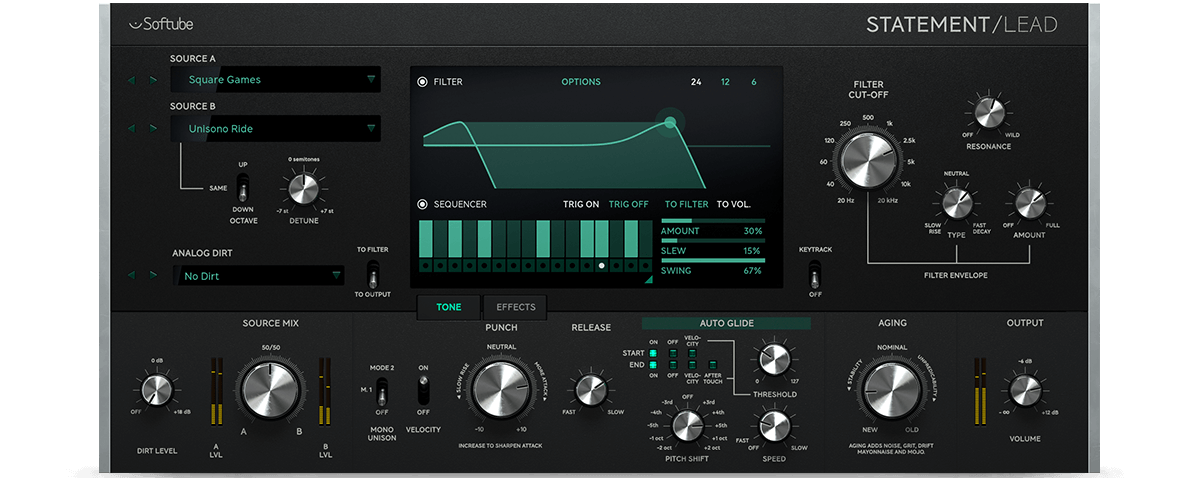This screenshot has width=1200, height=482.
Task: Expand the Analog Dirt dropdown
Action: pos(259,276)
